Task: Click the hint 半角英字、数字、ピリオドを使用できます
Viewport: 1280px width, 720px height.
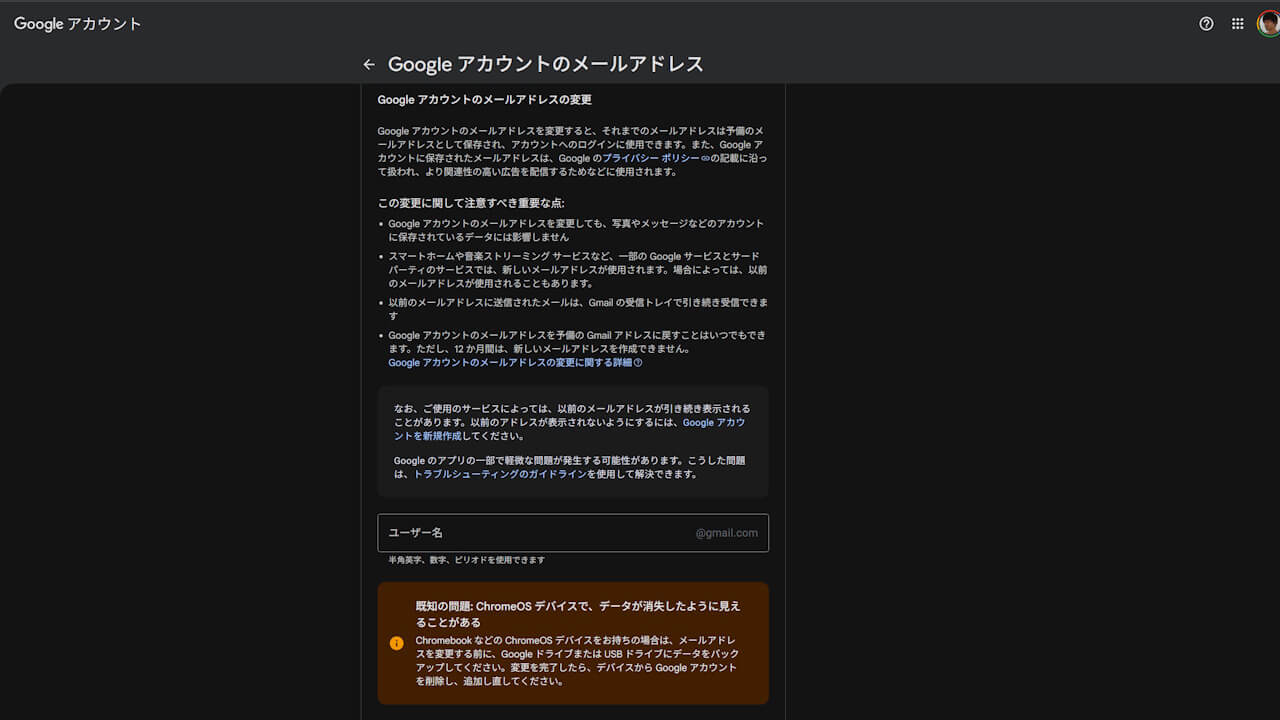Action: coord(467,560)
